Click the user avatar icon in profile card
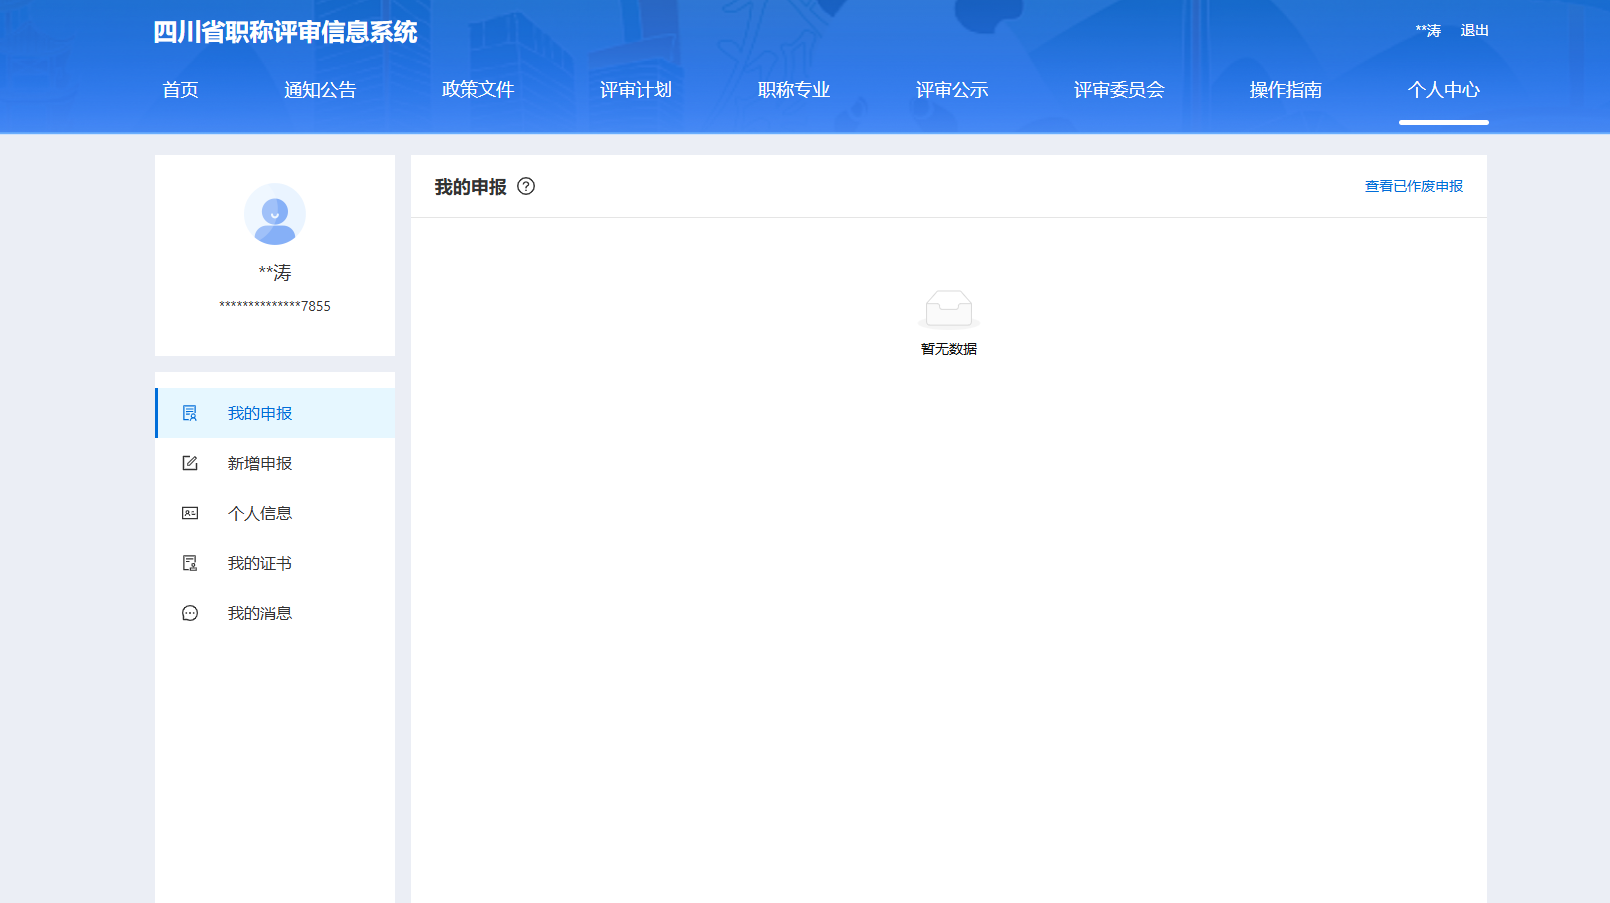Screen dimensions: 1610x903 [x=275, y=214]
